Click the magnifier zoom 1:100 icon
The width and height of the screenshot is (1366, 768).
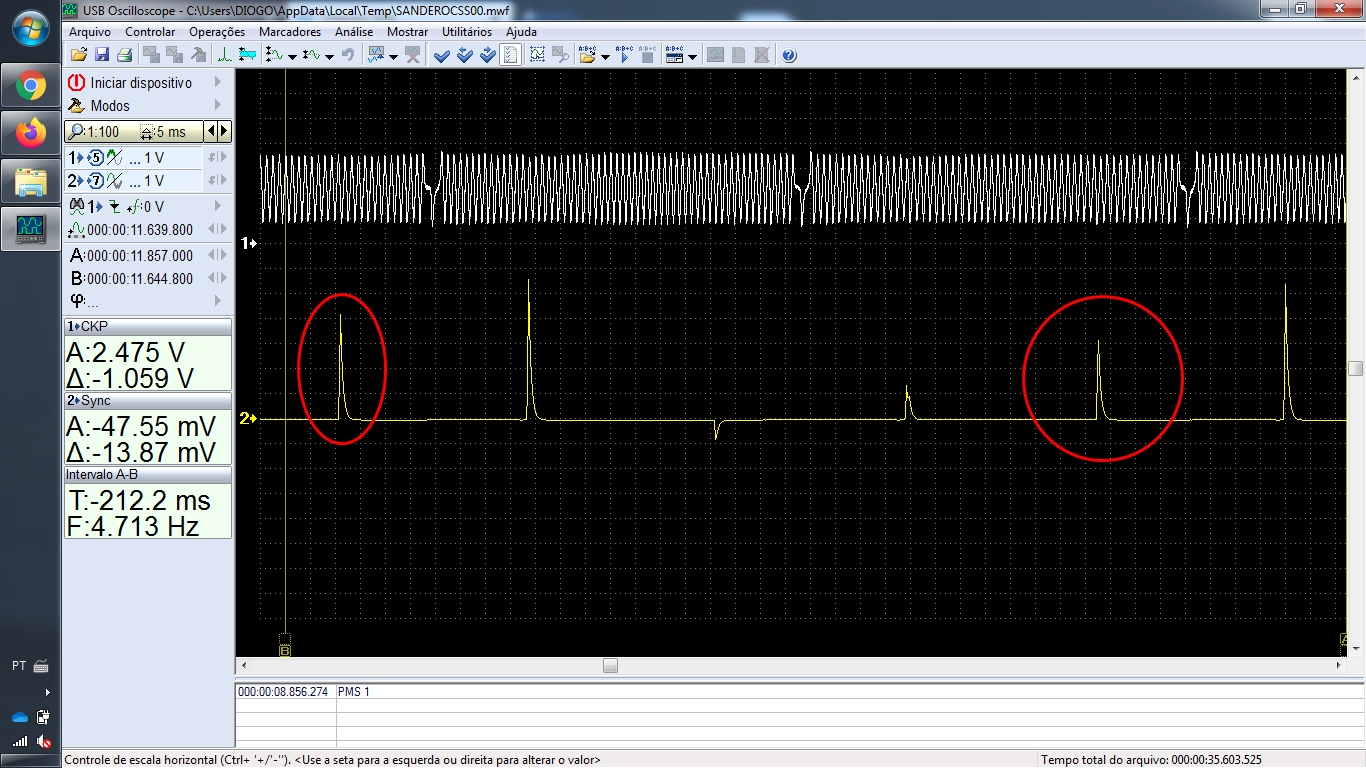pos(76,132)
